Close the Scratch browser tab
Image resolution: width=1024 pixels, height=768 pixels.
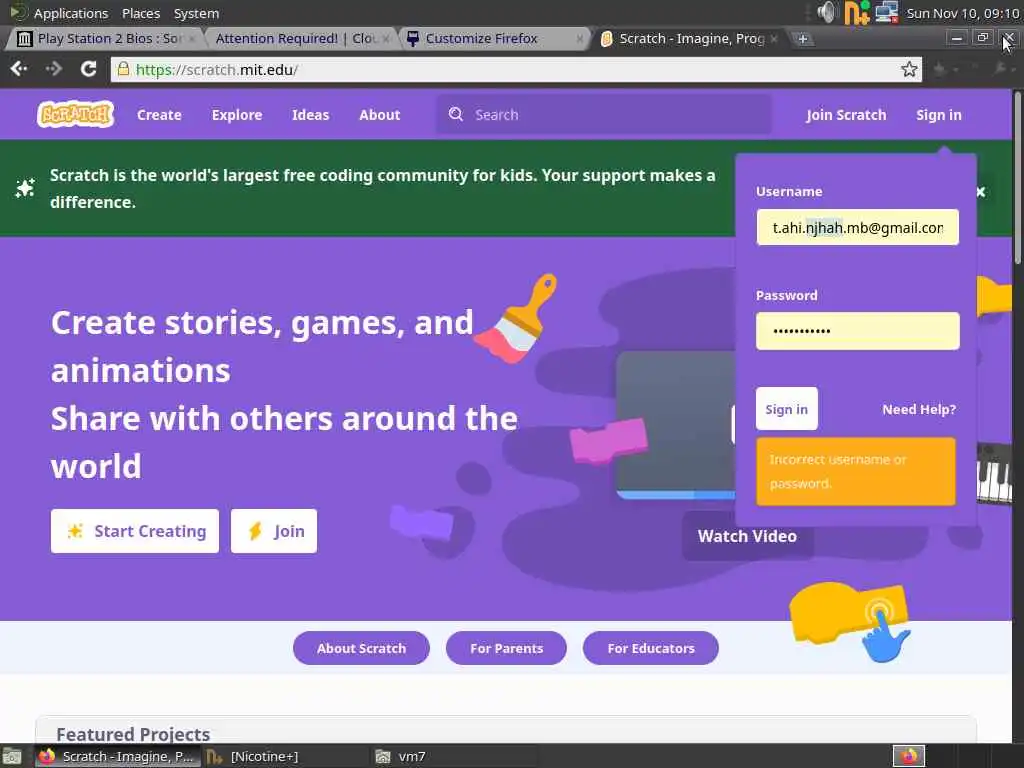tap(774, 39)
